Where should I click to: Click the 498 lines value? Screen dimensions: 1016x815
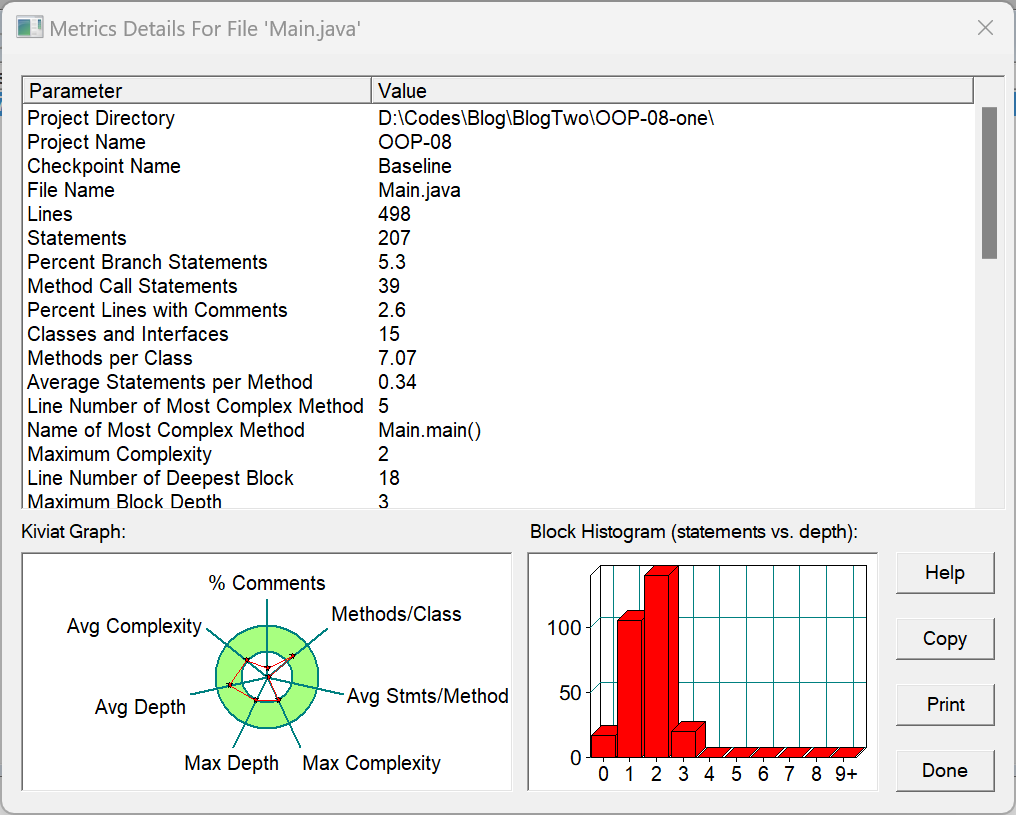[394, 214]
